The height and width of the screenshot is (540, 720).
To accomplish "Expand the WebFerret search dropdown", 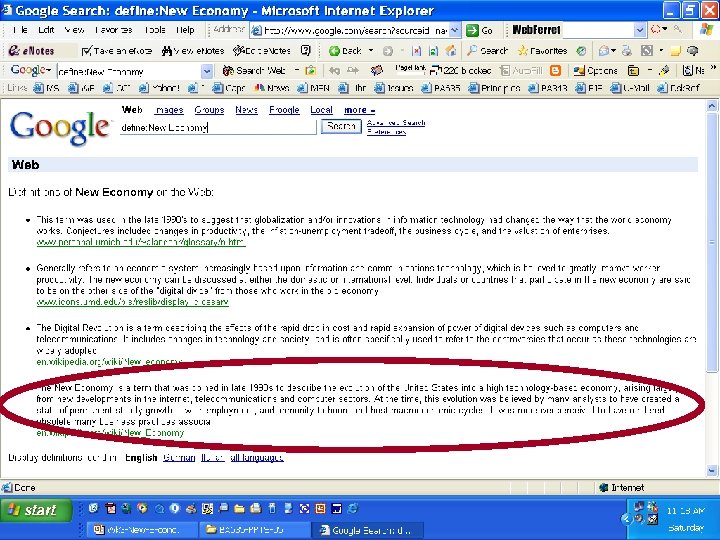I will click(640, 31).
